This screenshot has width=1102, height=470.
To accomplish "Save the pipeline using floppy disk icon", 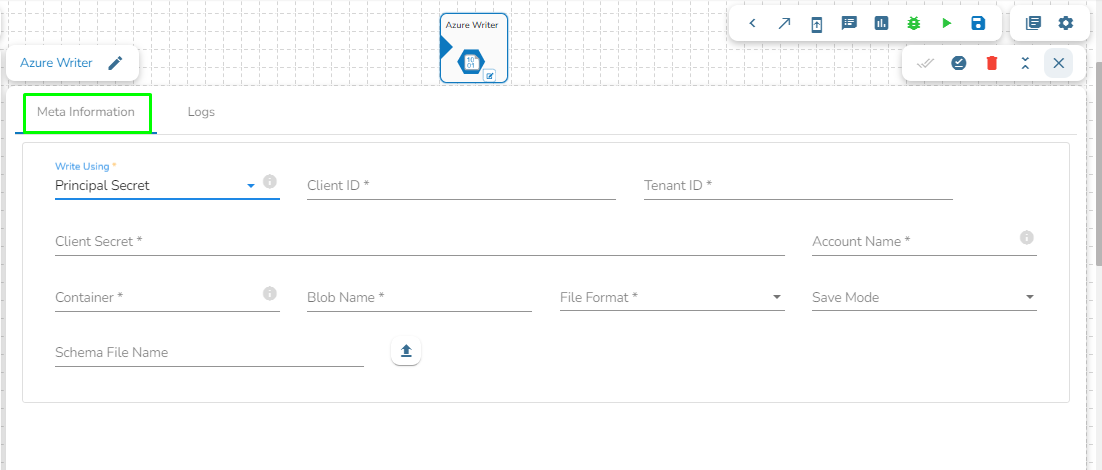I will (x=978, y=23).
